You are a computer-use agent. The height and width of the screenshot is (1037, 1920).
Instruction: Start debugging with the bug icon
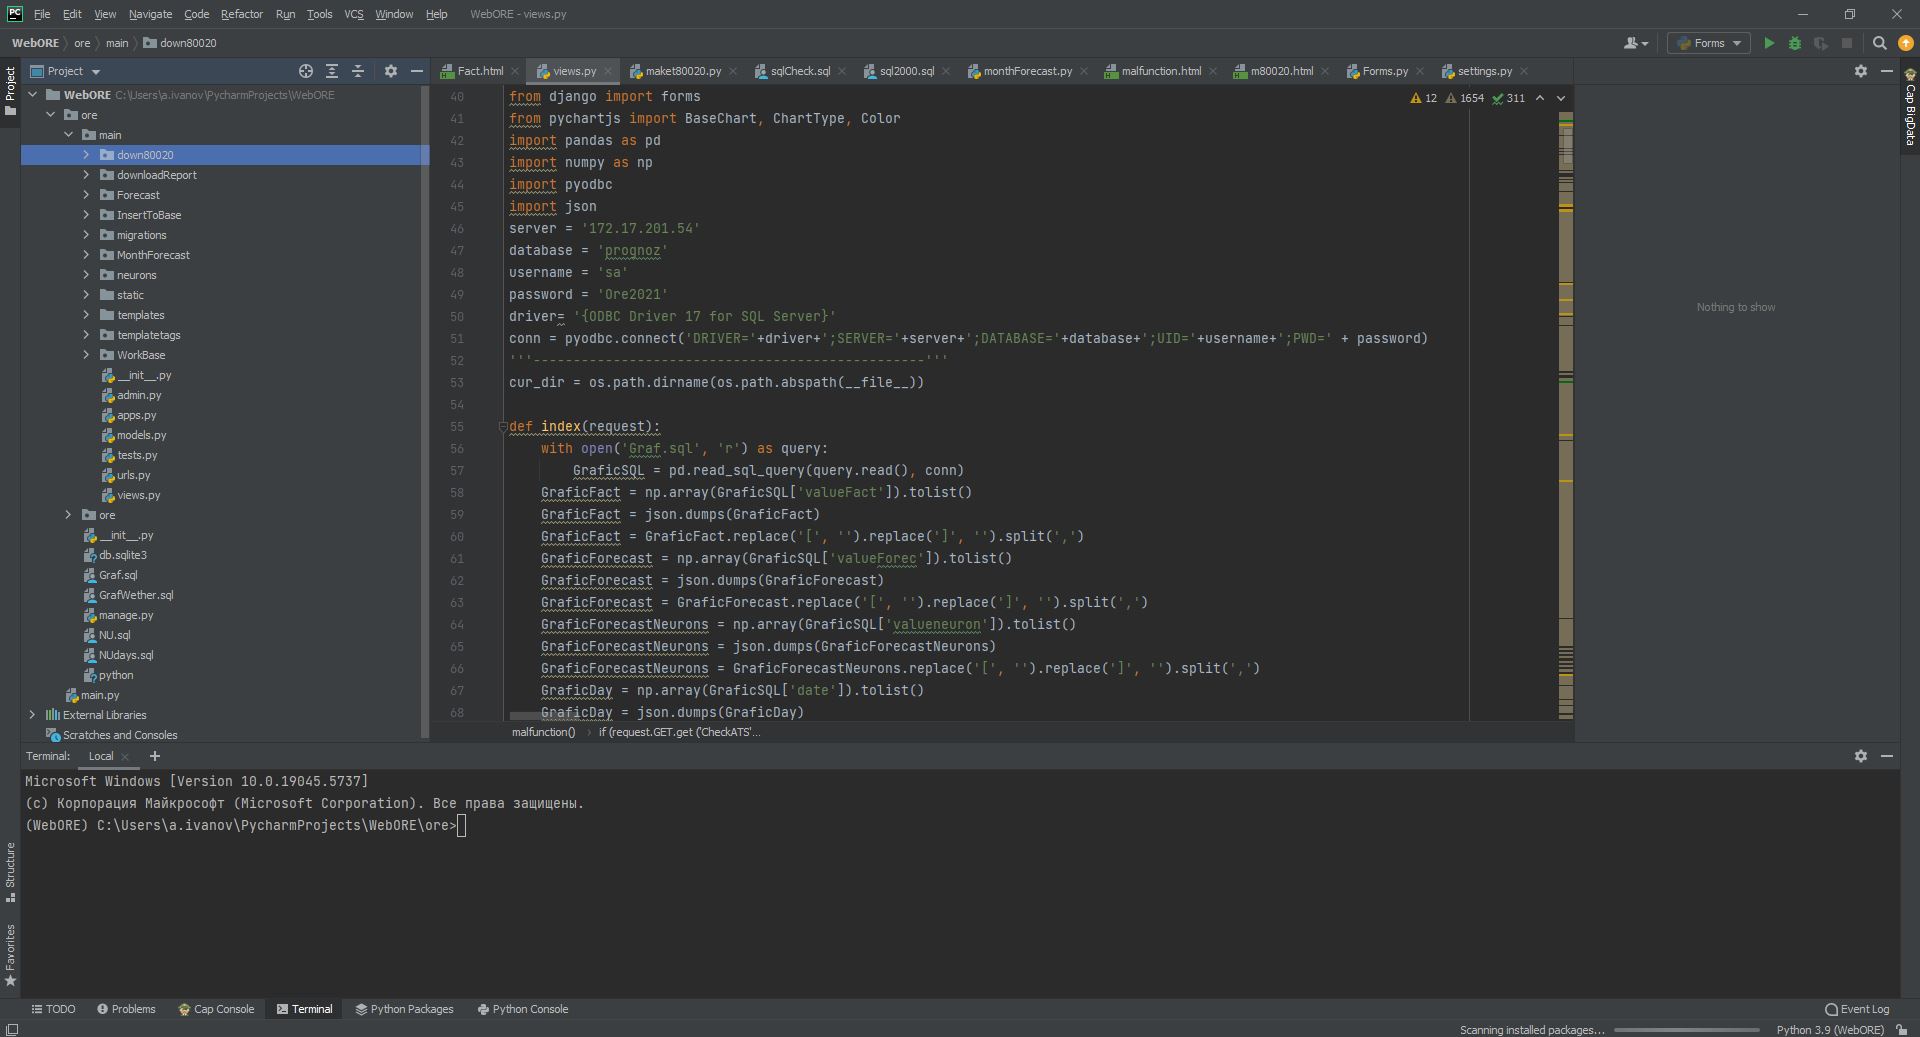[1794, 43]
